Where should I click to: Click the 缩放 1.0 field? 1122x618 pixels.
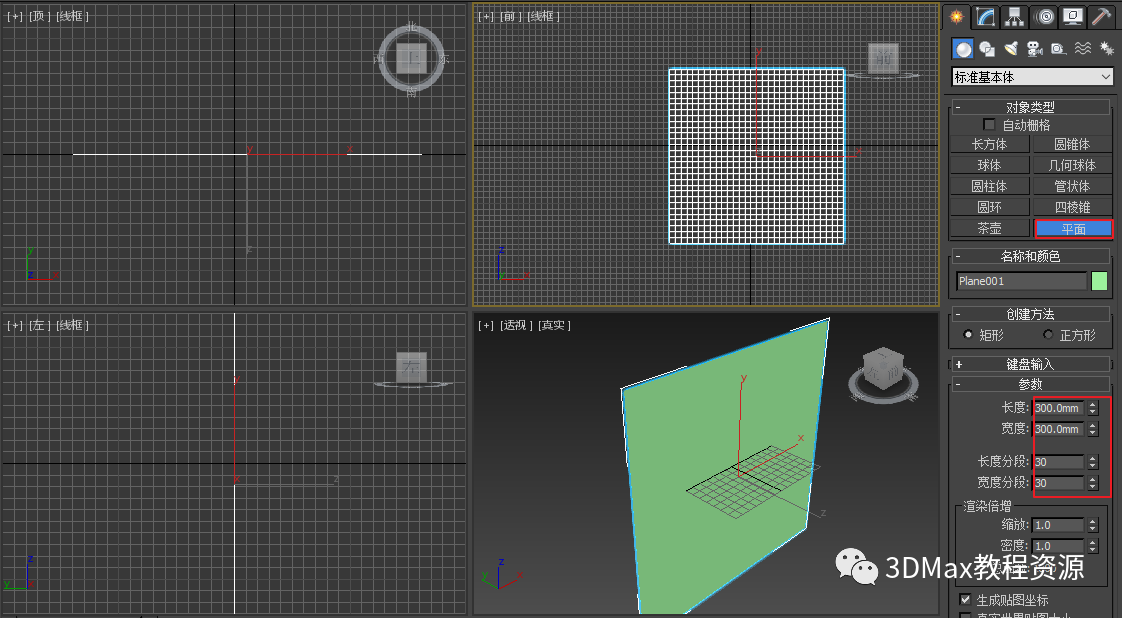click(x=1059, y=525)
